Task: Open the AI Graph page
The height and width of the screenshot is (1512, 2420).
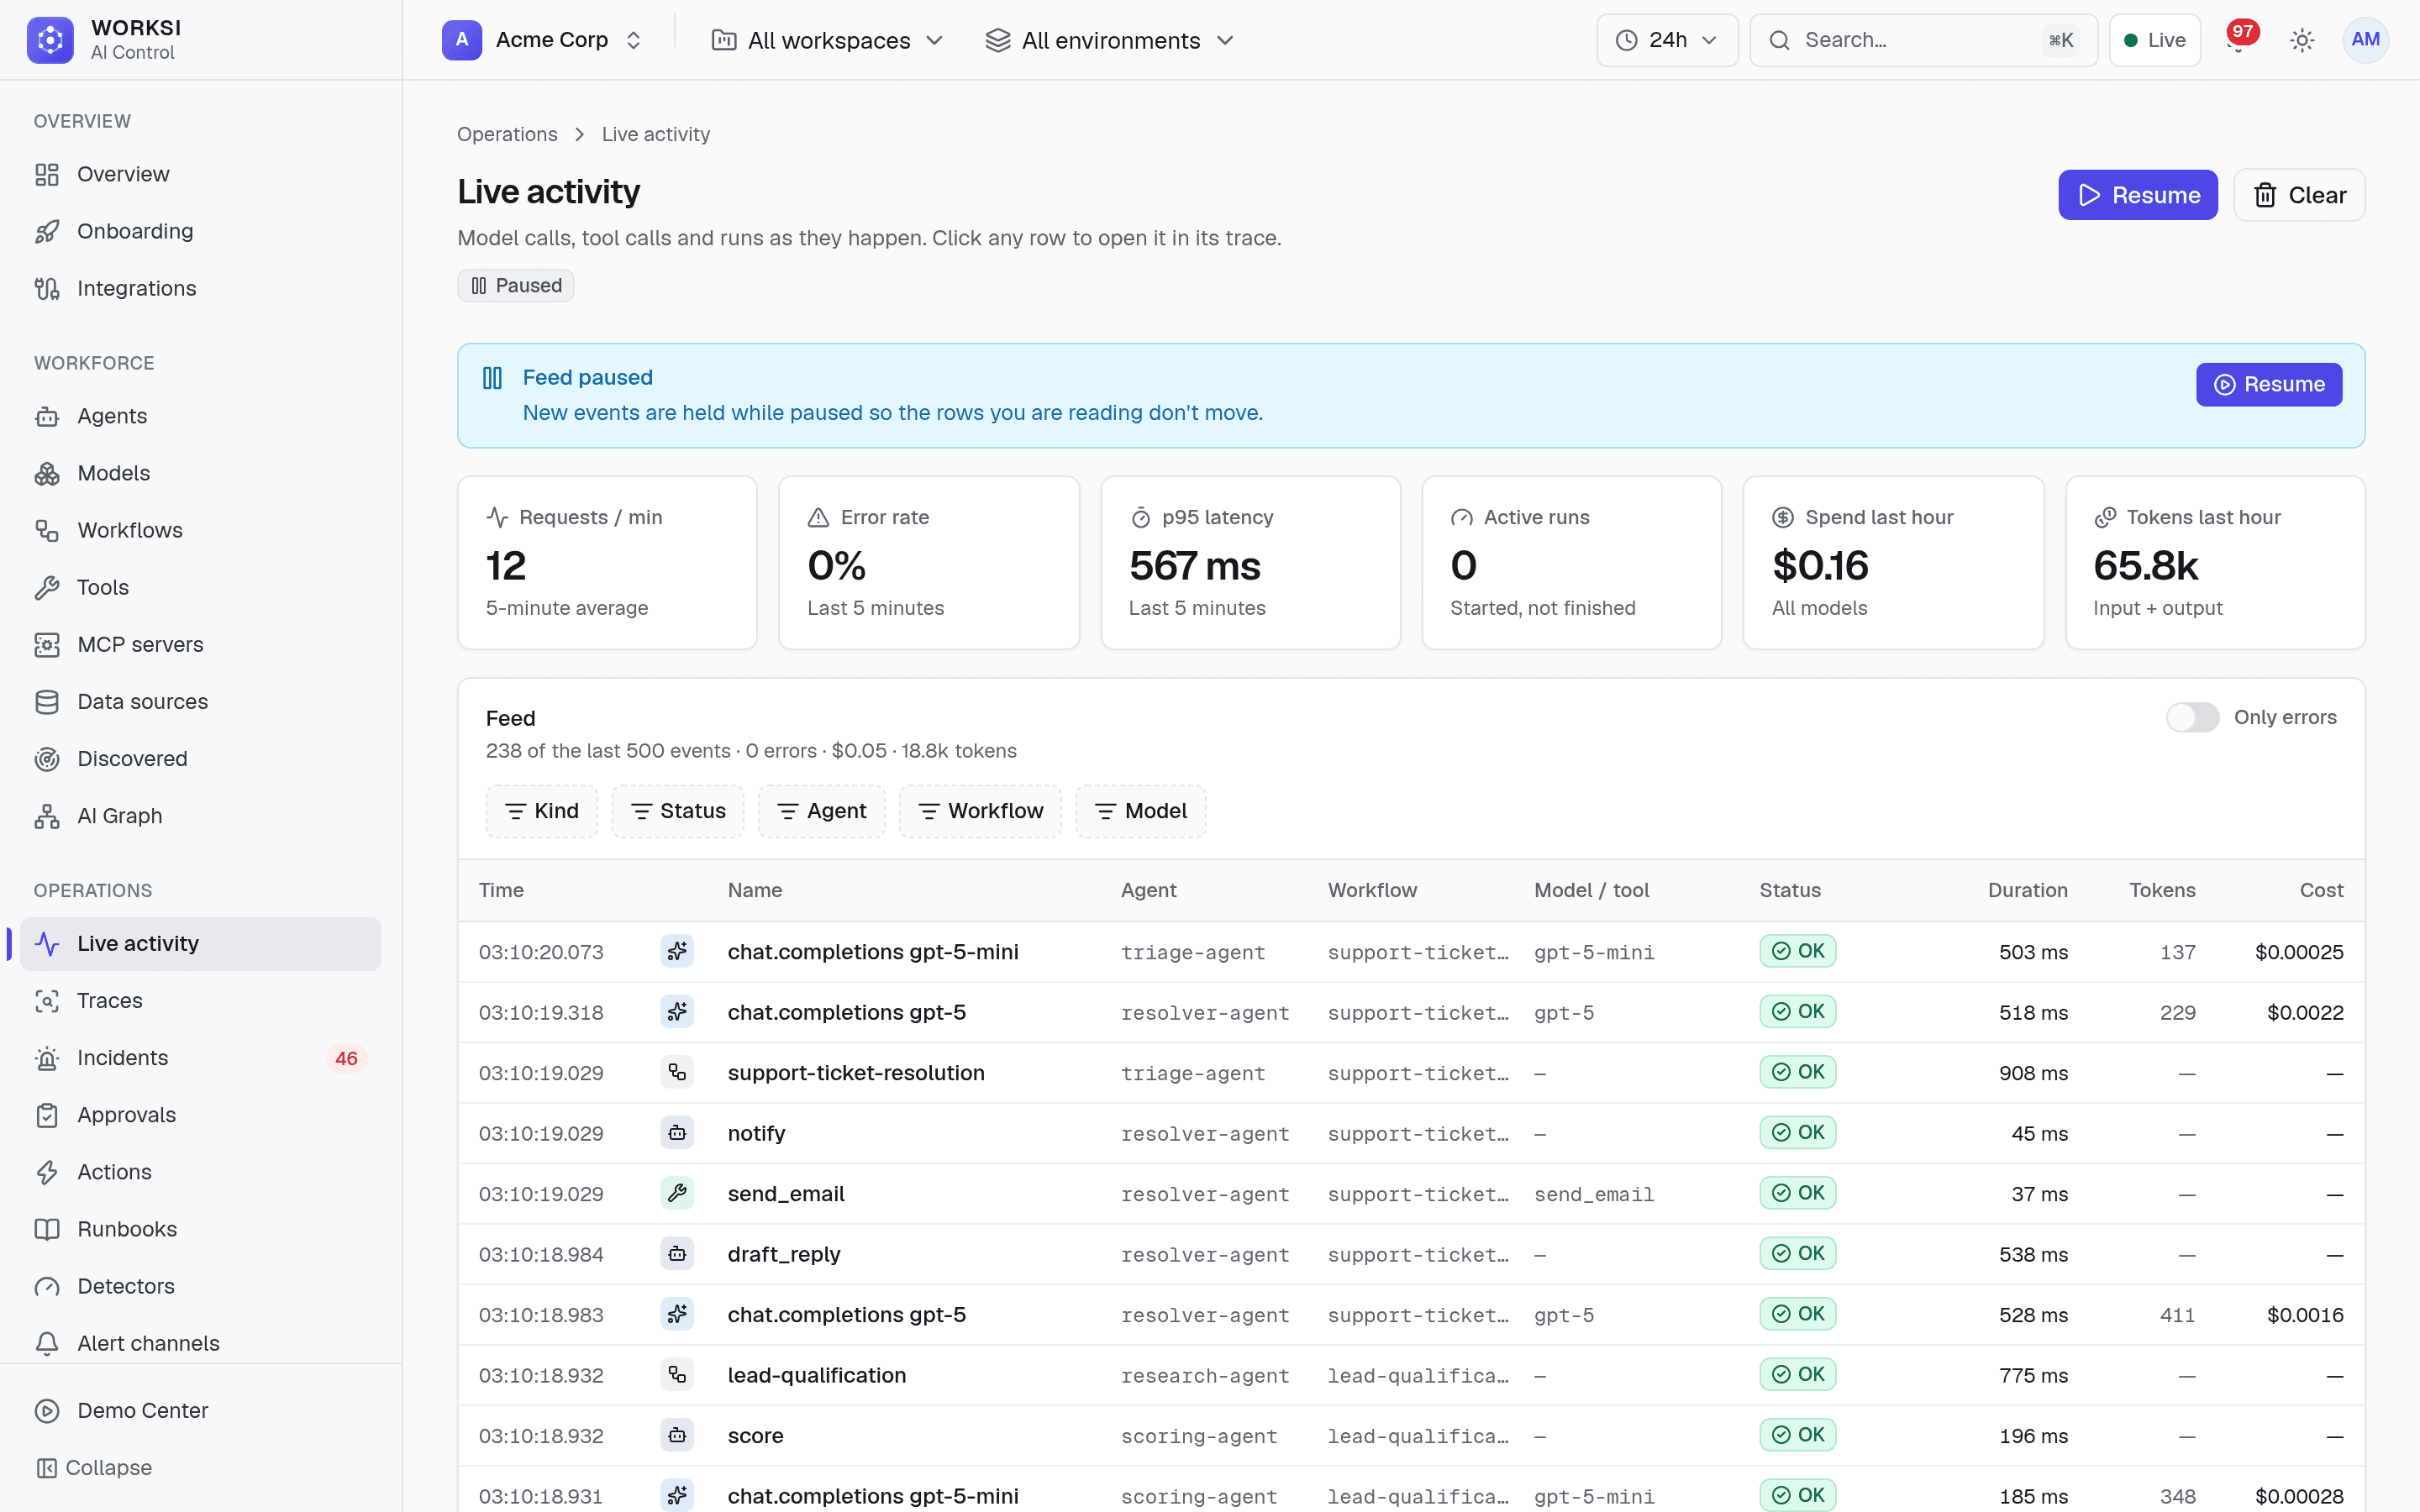Action: (200, 816)
